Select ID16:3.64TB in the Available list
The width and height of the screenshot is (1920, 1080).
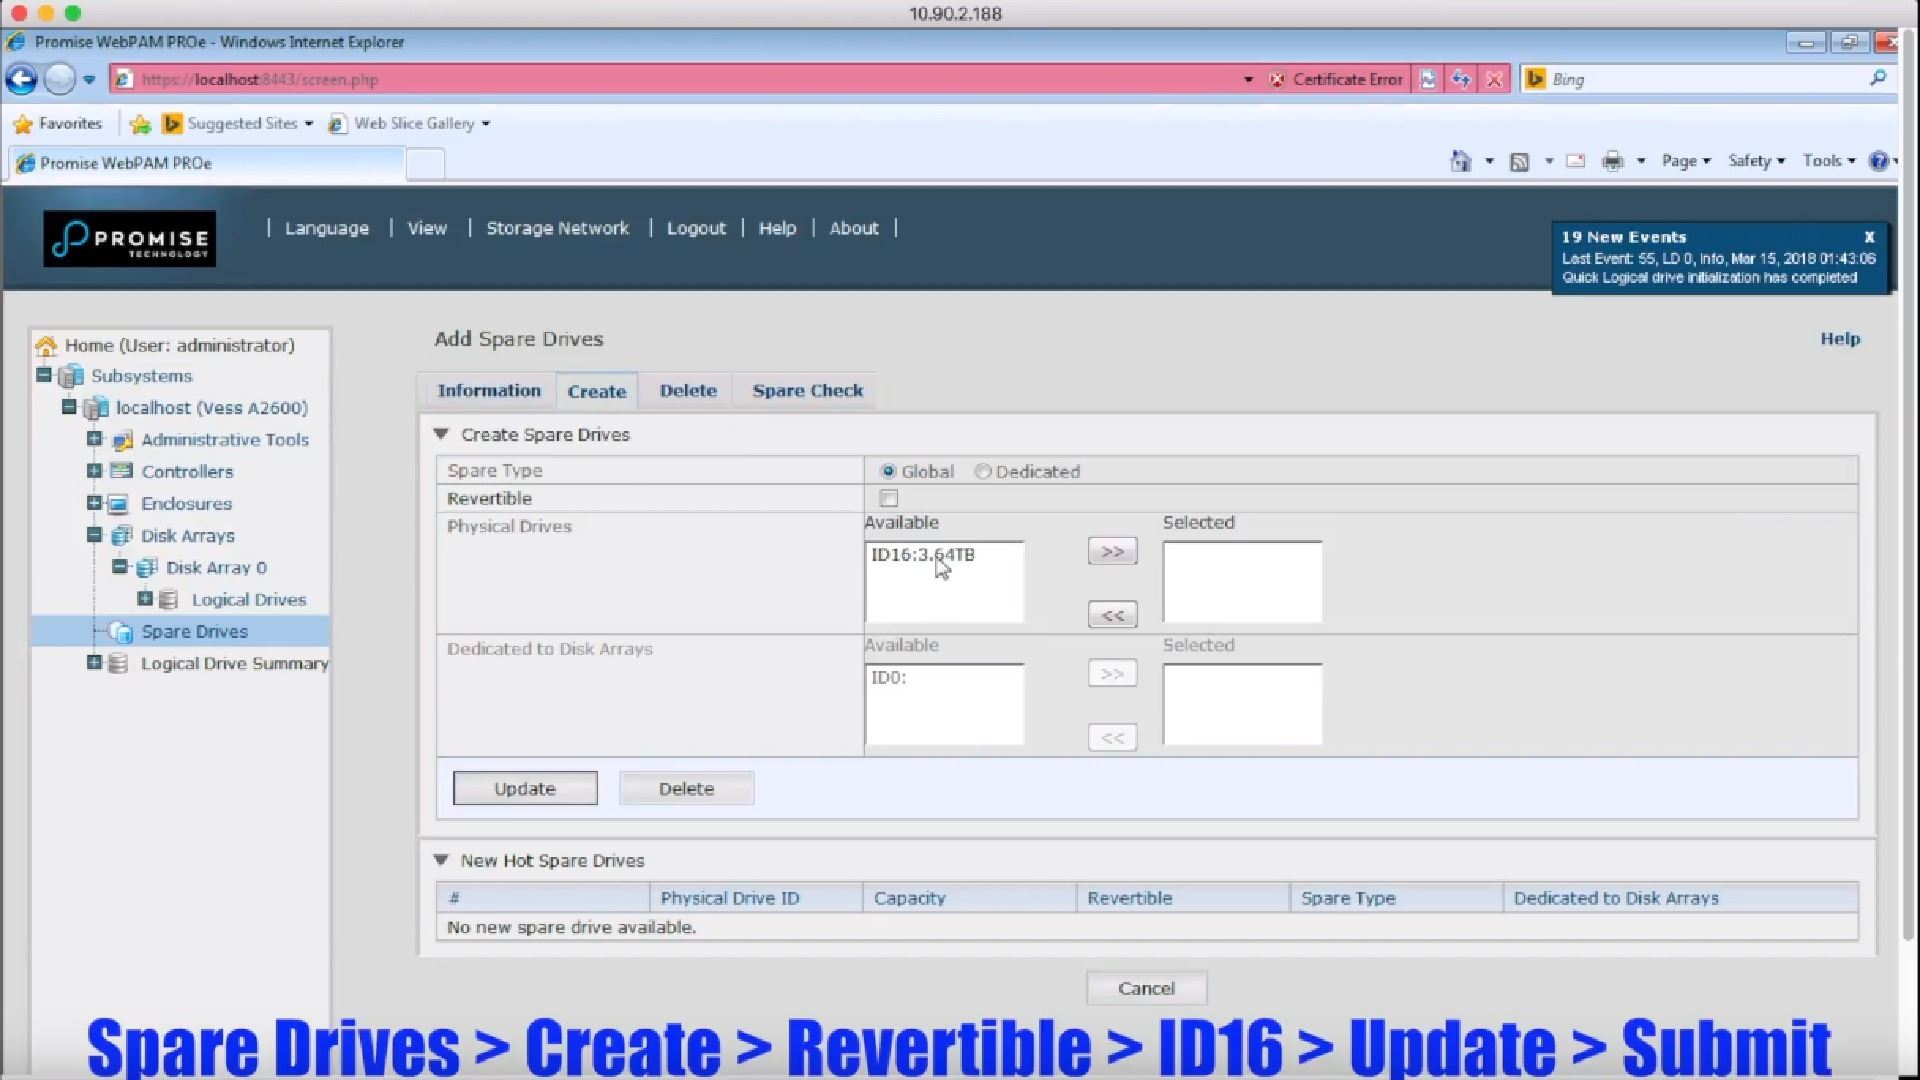922,555
